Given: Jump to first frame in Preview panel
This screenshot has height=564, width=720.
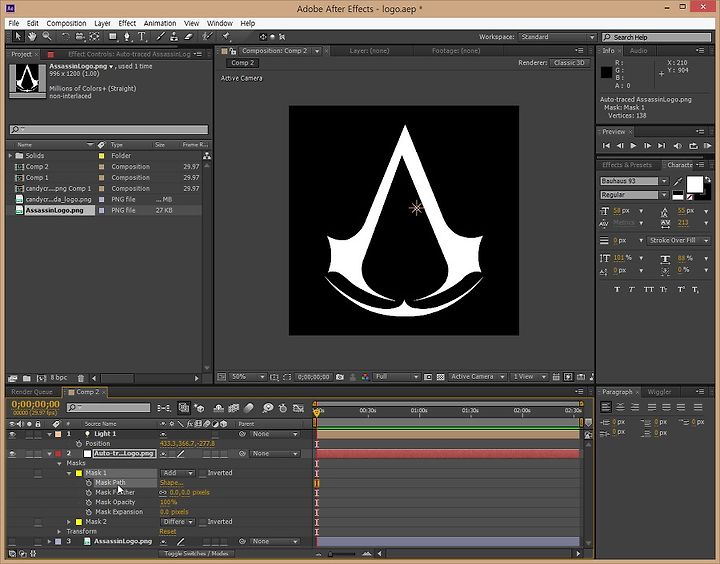Looking at the screenshot, I should point(606,146).
